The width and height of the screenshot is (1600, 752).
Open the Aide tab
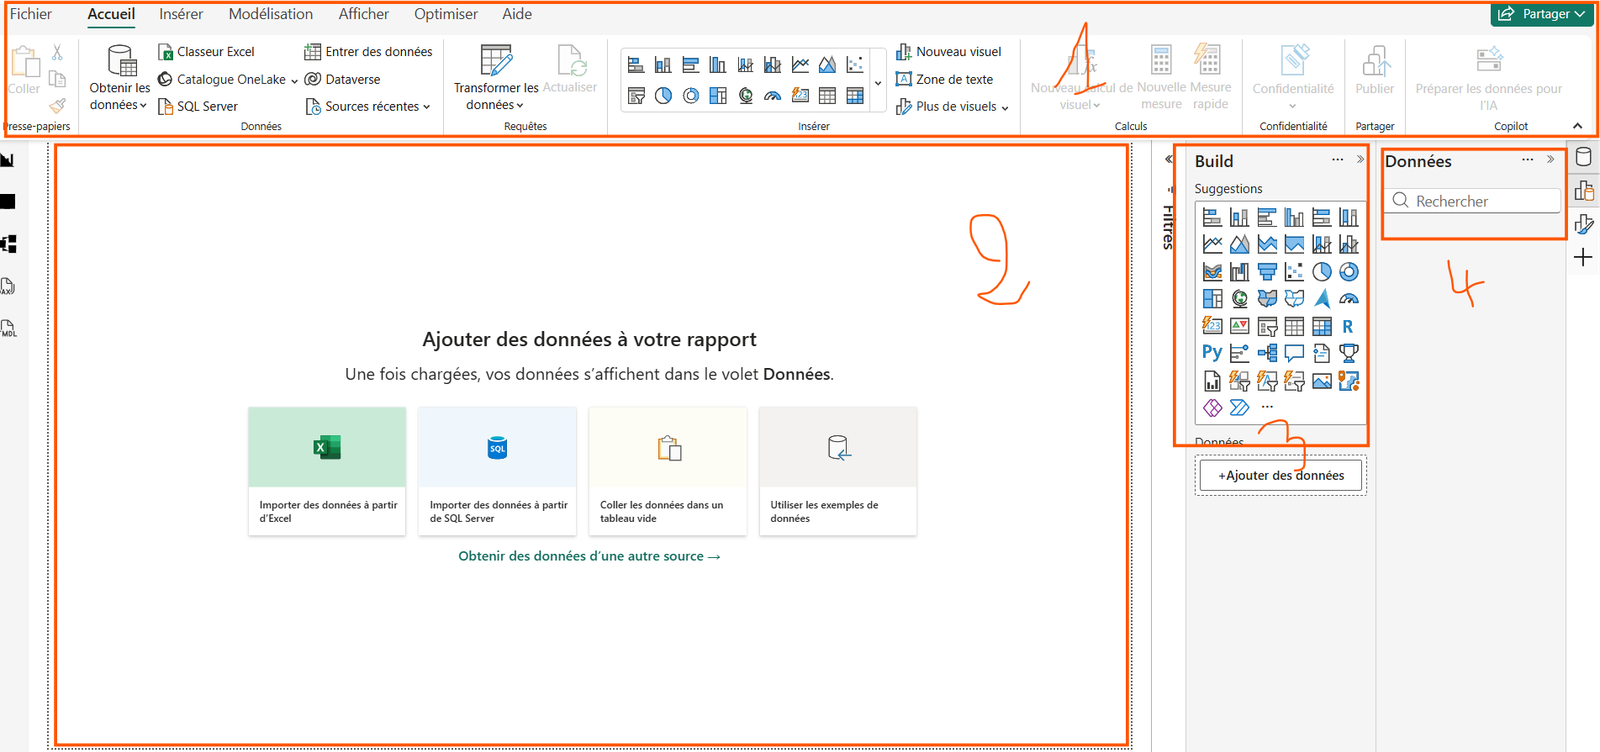click(x=517, y=14)
